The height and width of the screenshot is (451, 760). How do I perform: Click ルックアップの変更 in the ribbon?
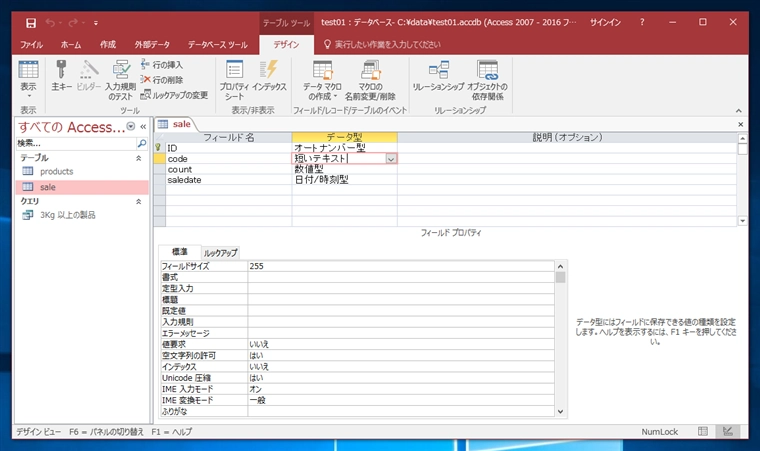point(174,95)
